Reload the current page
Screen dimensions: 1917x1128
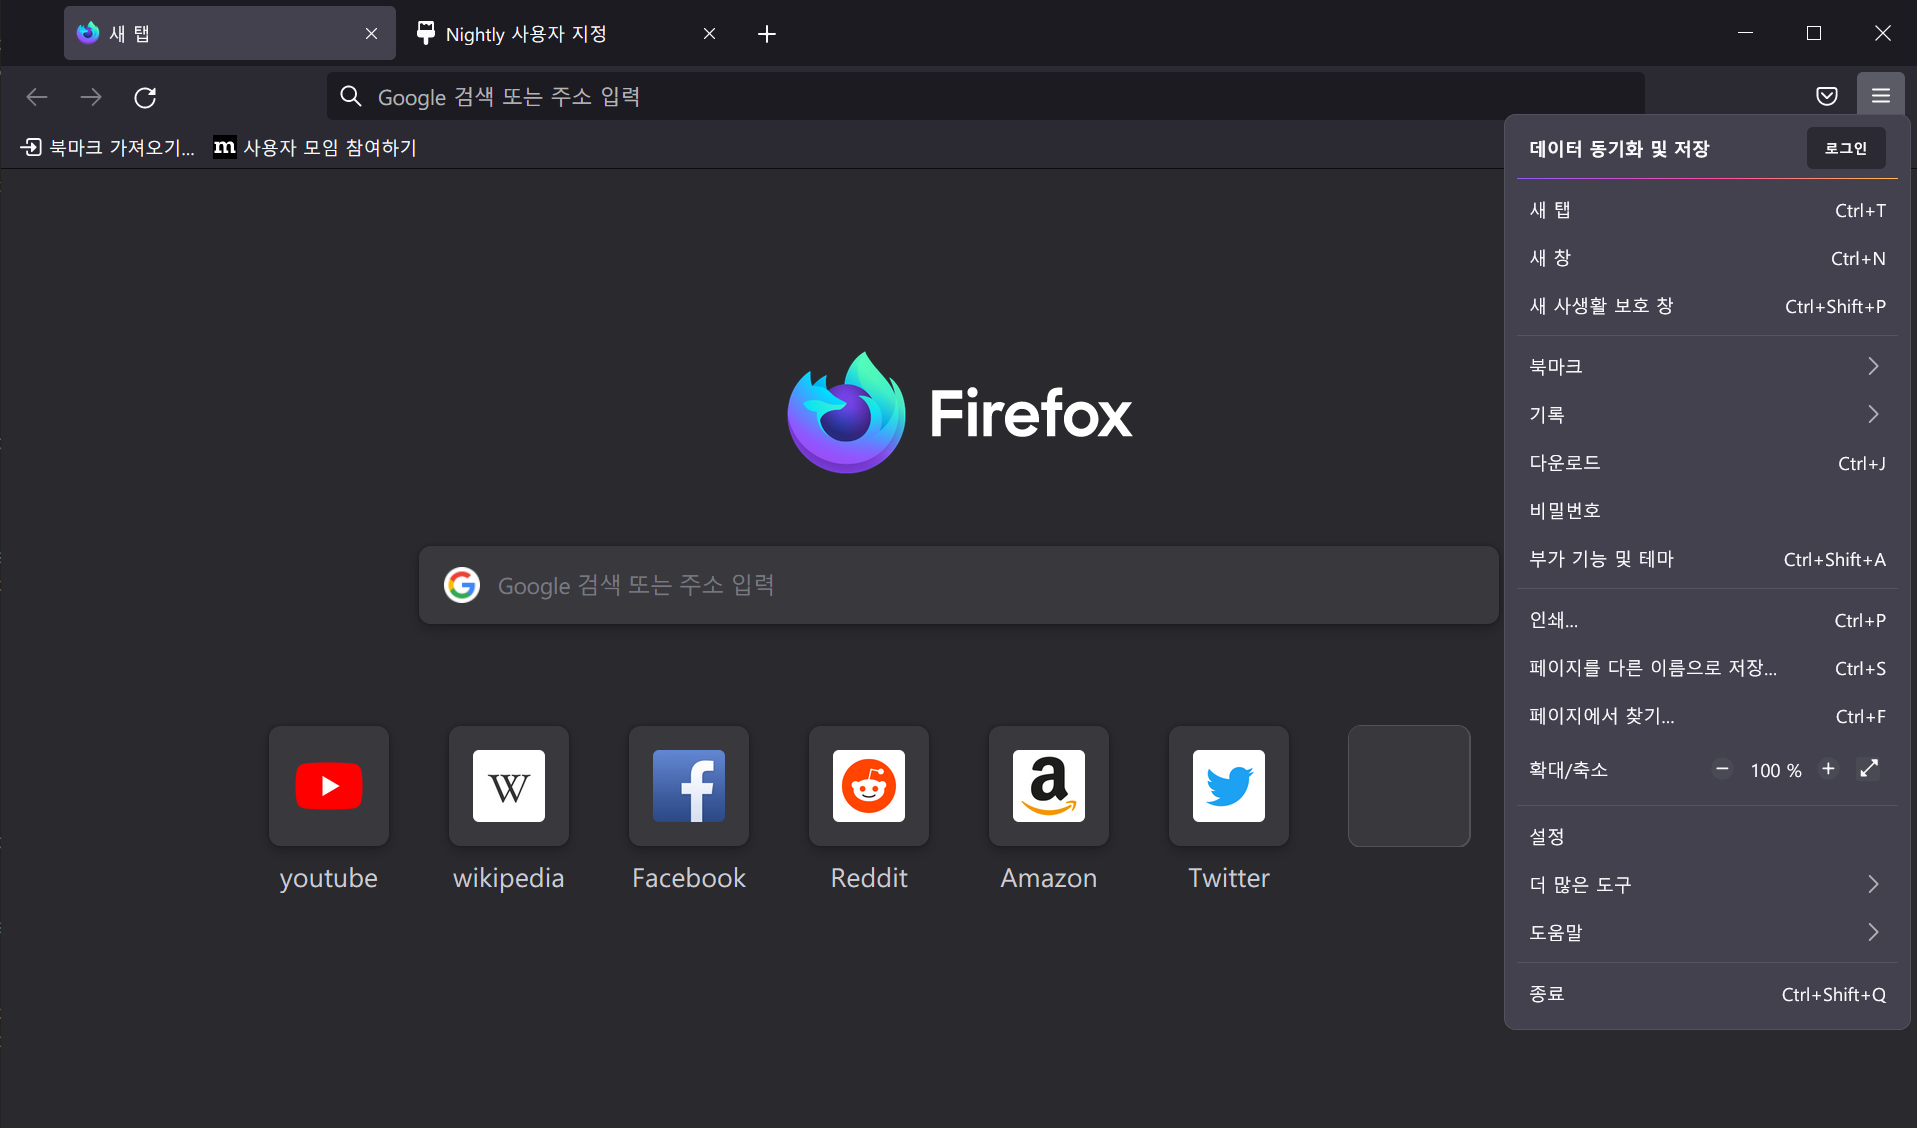pyautogui.click(x=145, y=97)
